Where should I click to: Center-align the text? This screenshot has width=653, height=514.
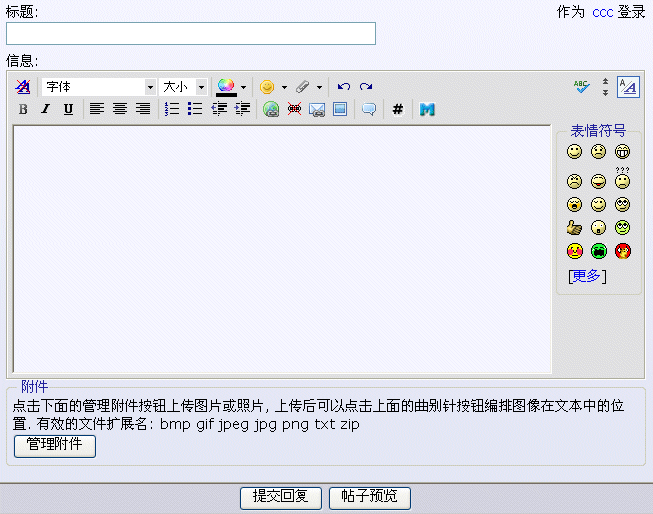[120, 109]
